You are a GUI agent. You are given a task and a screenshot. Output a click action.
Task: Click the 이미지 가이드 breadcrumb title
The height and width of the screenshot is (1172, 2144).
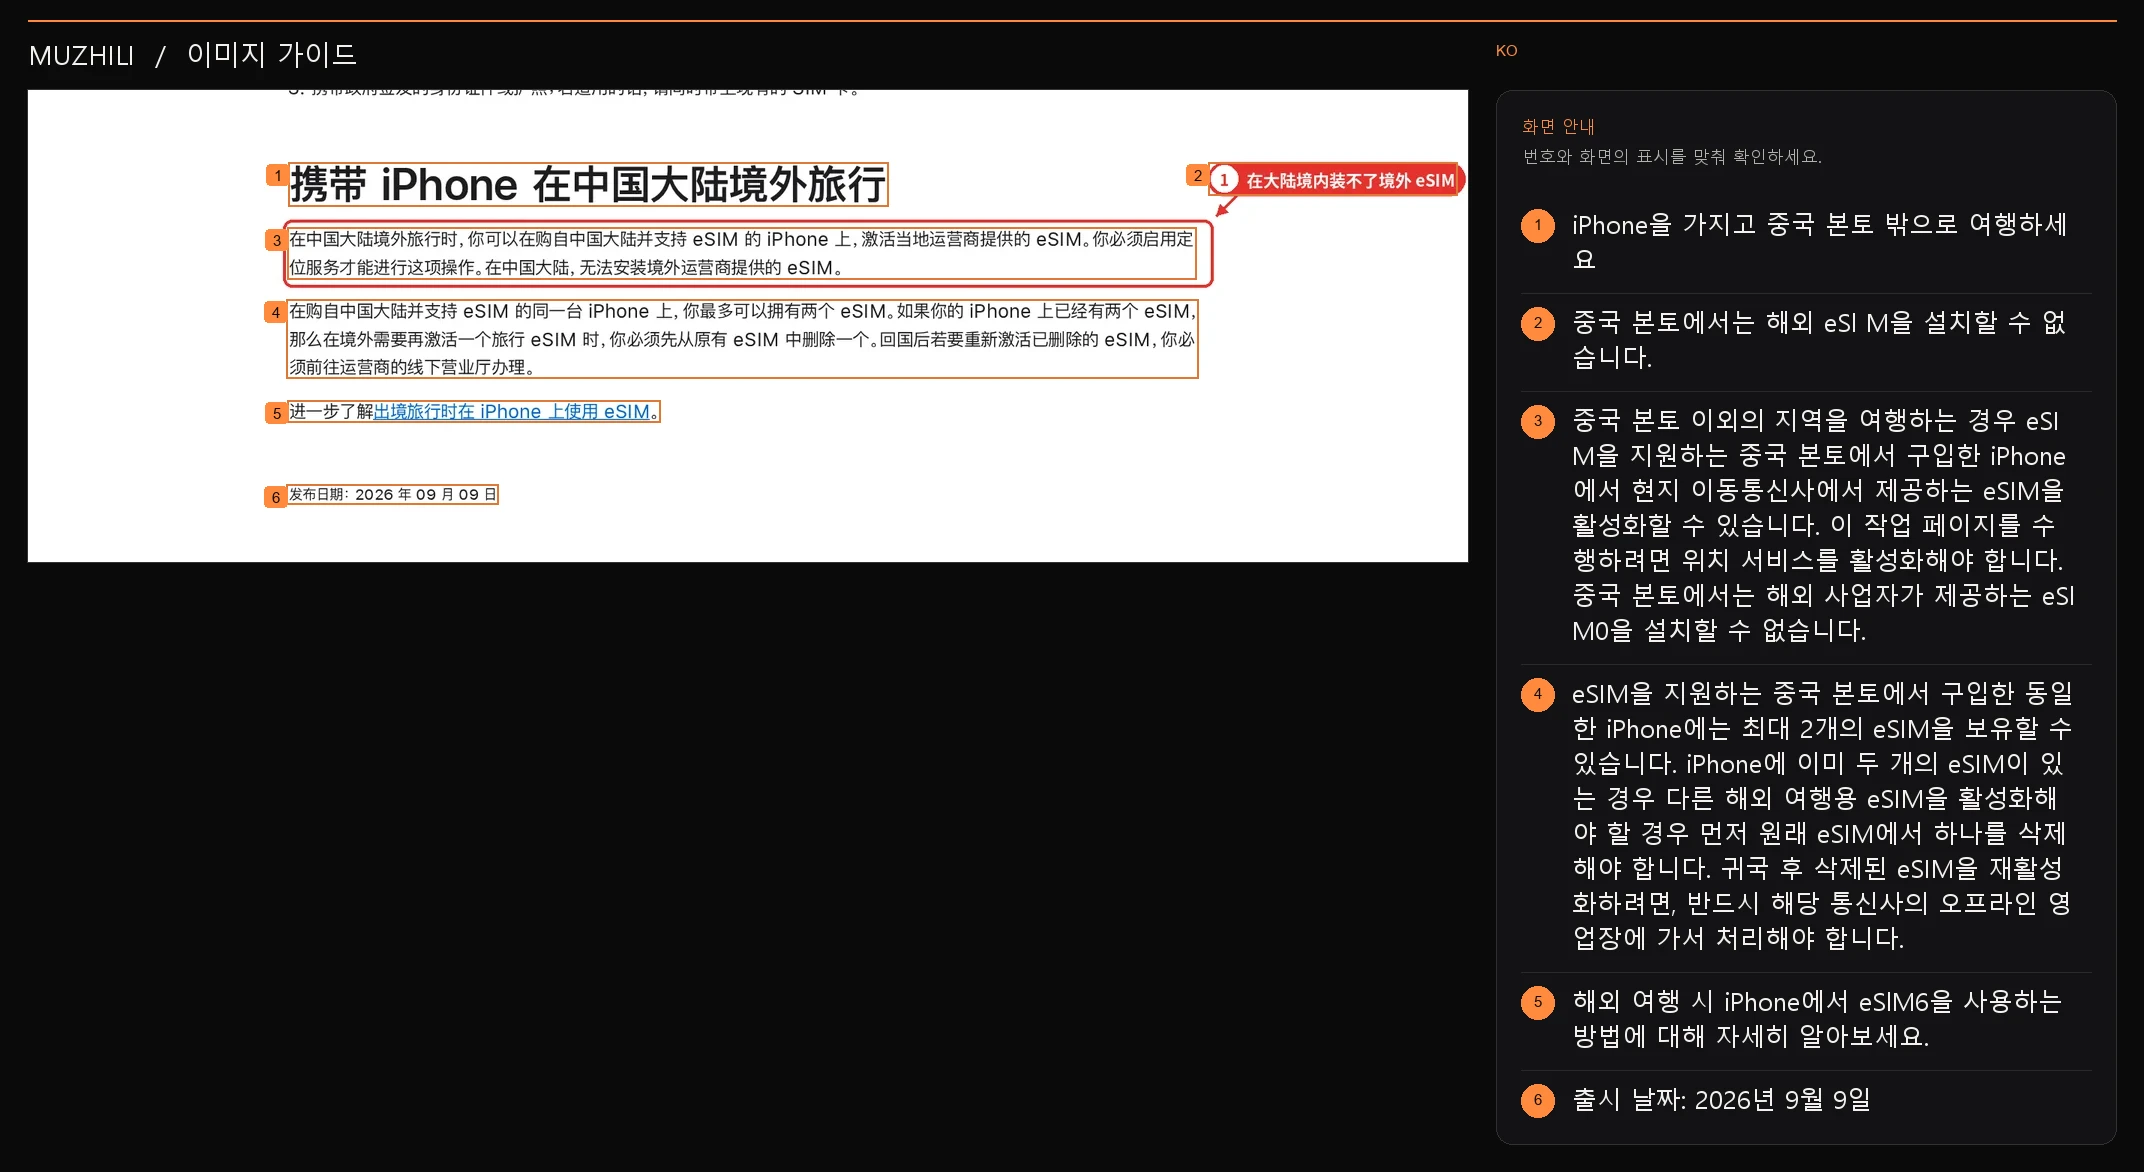[x=272, y=54]
